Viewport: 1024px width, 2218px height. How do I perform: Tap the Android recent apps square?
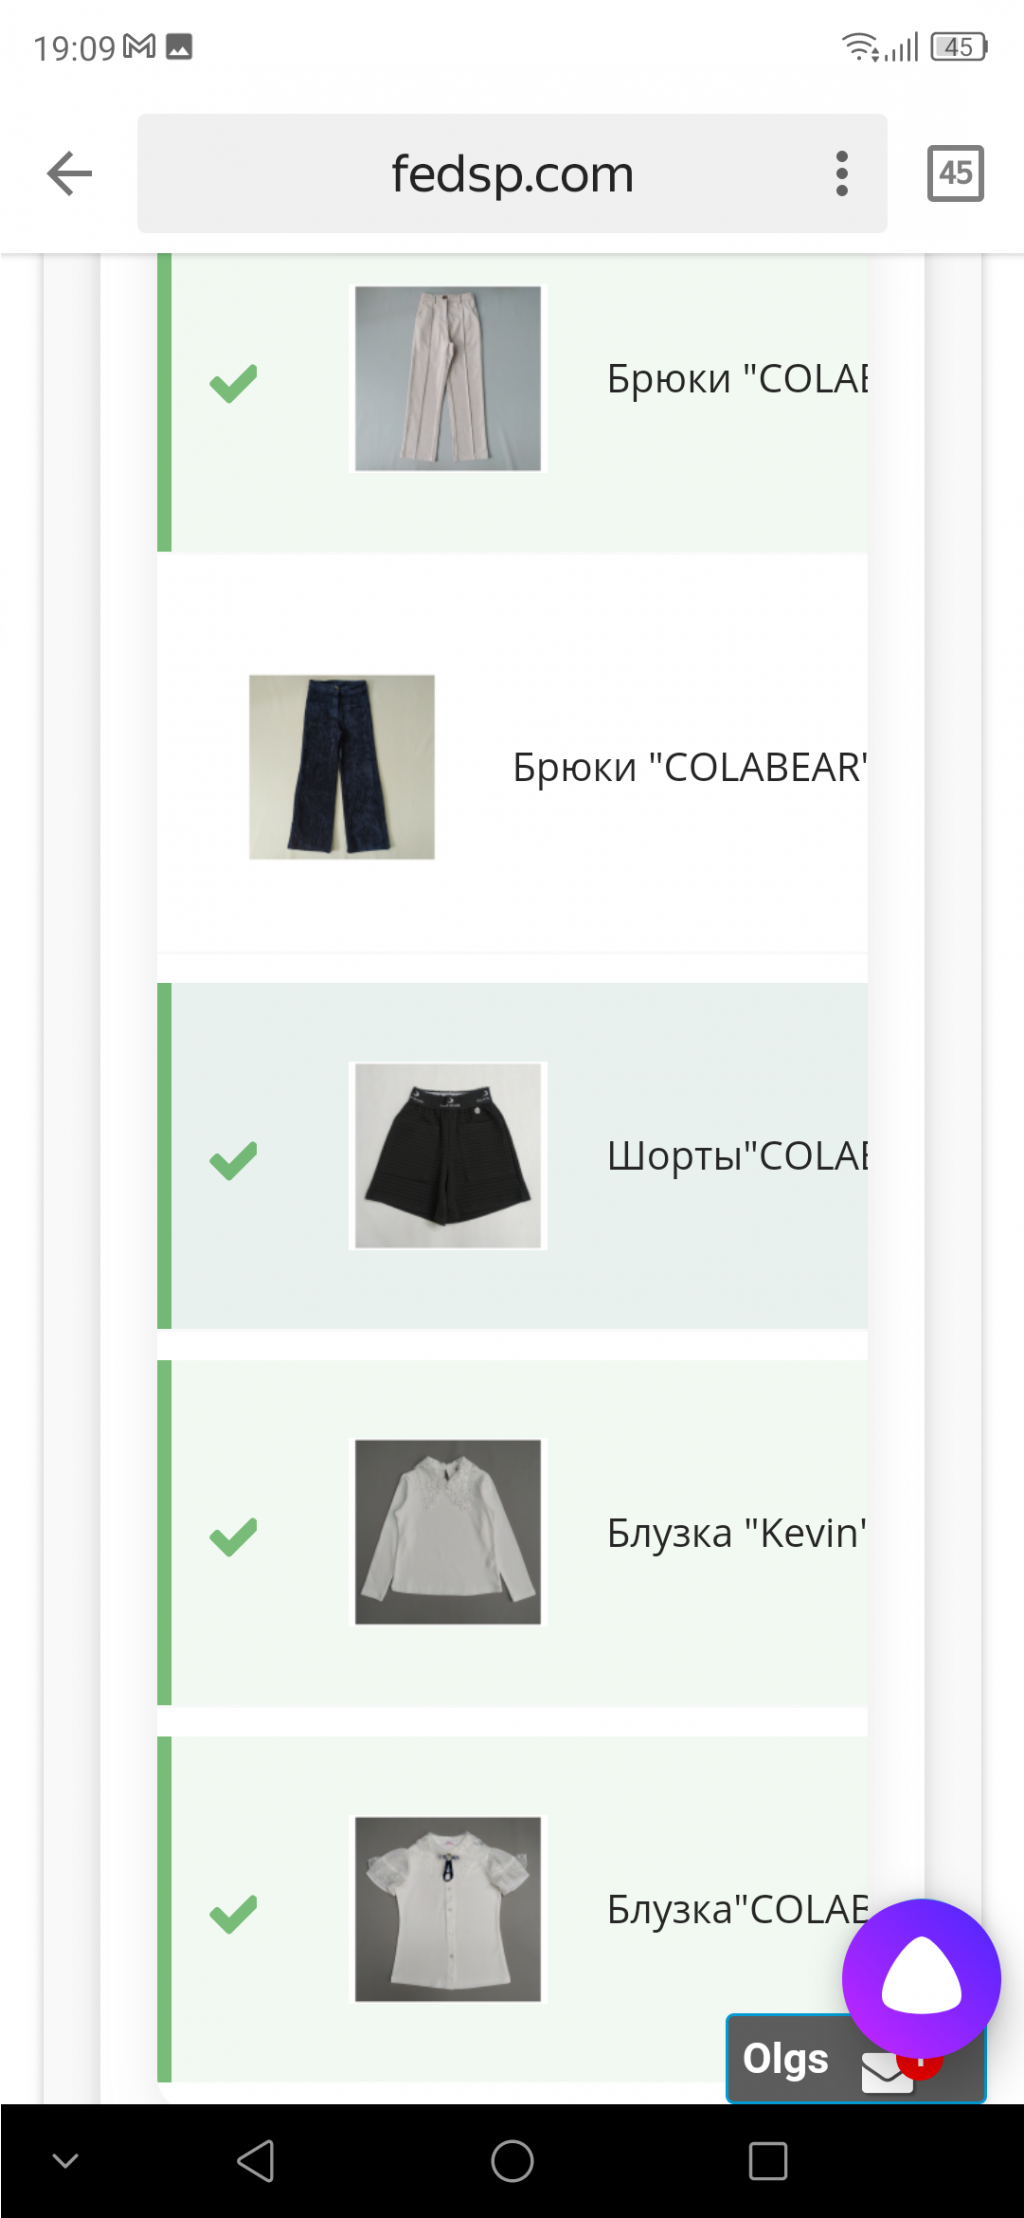coord(768,2161)
